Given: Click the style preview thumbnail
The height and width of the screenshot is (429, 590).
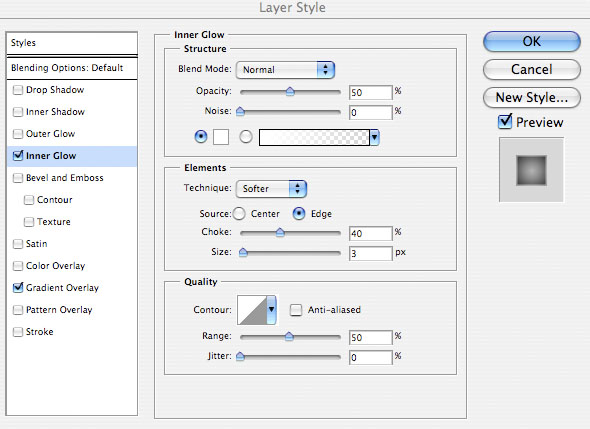Looking at the screenshot, I should (531, 170).
